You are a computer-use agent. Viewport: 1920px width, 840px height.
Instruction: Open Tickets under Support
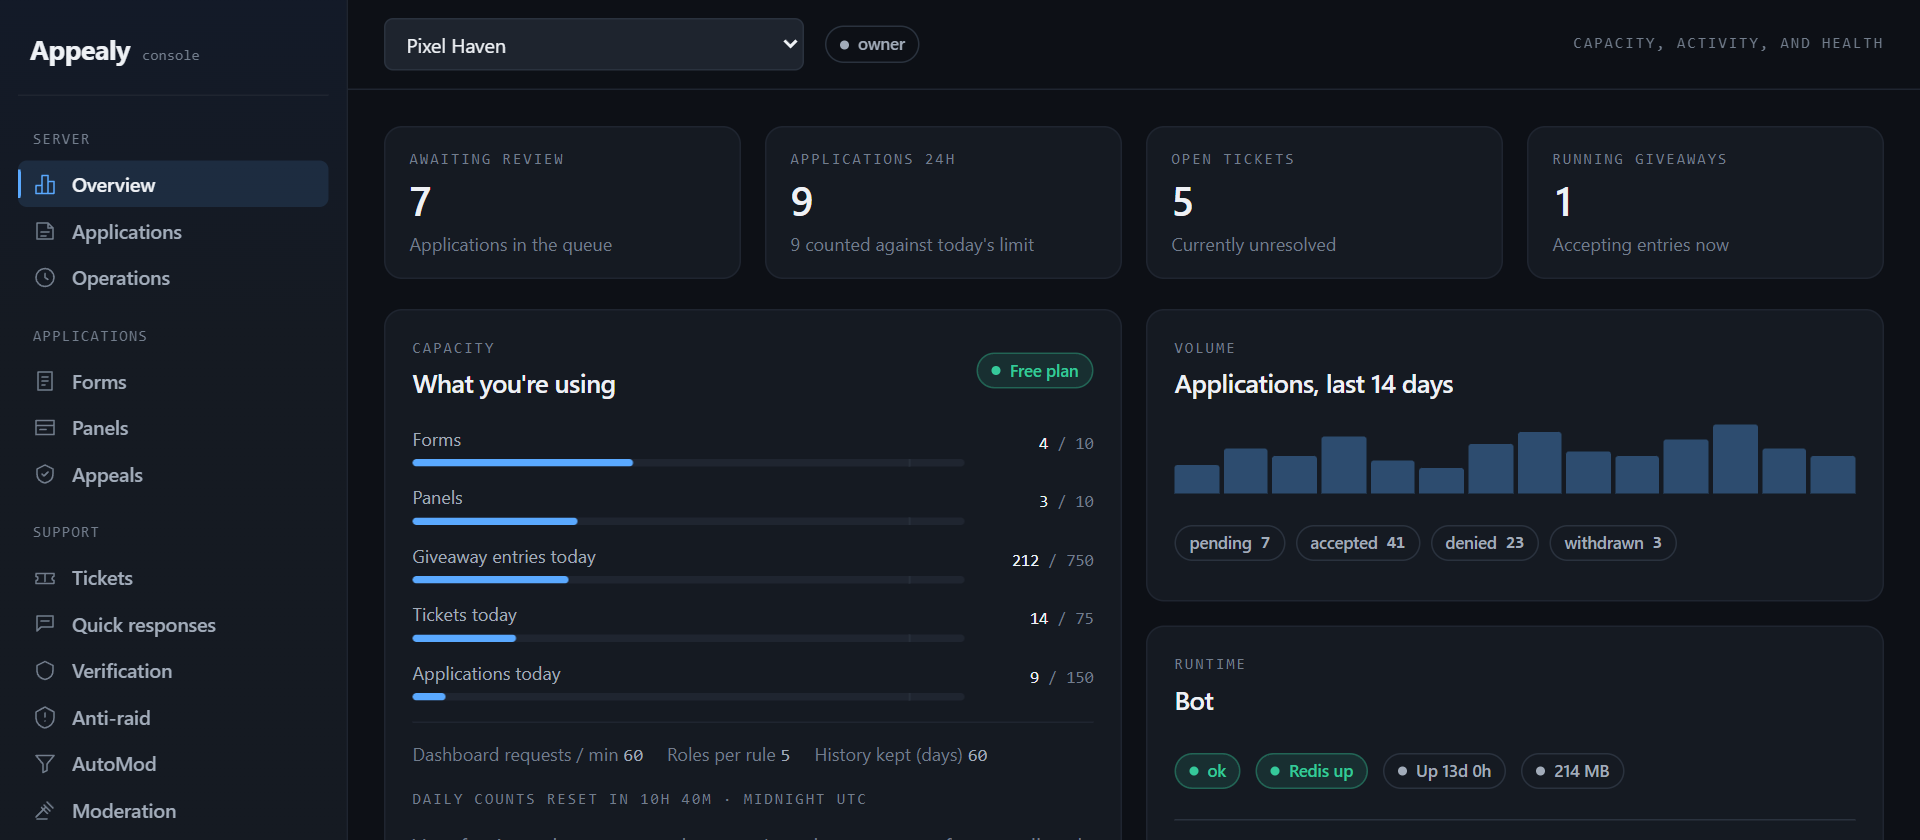coord(173,578)
